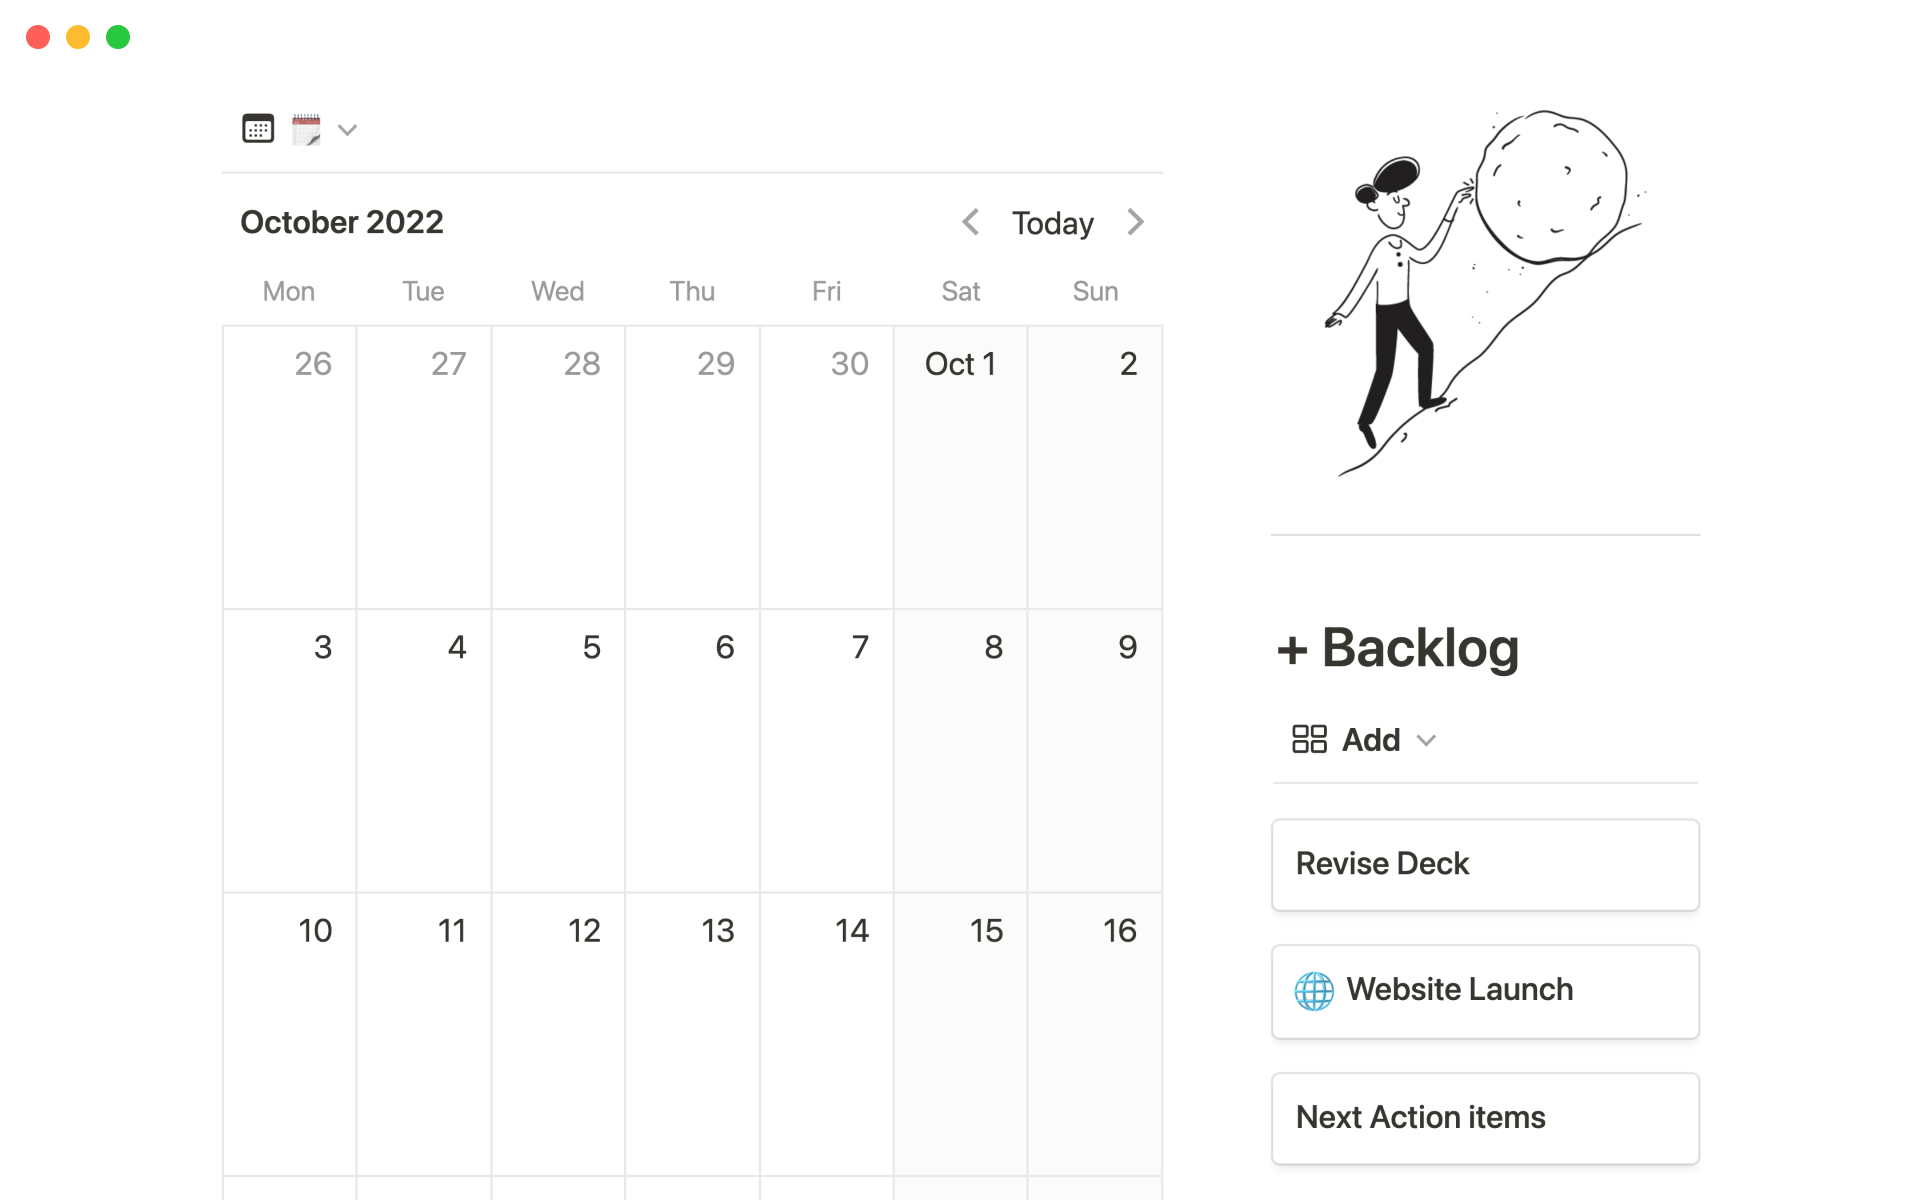Click the gallery grid icon beside Add
This screenshot has height=1200, width=1920.
[x=1309, y=740]
